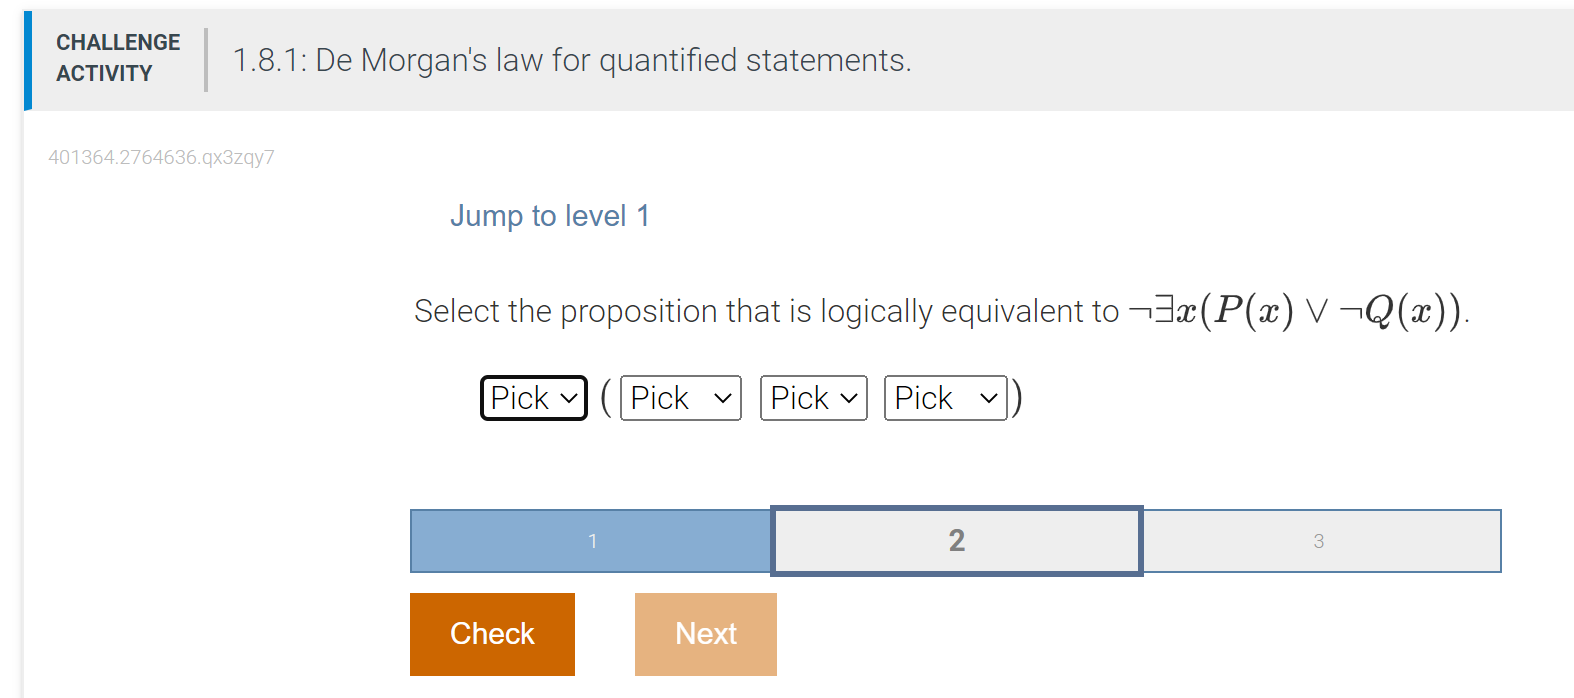Image resolution: width=1574 pixels, height=698 pixels.
Task: Click the proposition statement text
Action: [x=940, y=311]
